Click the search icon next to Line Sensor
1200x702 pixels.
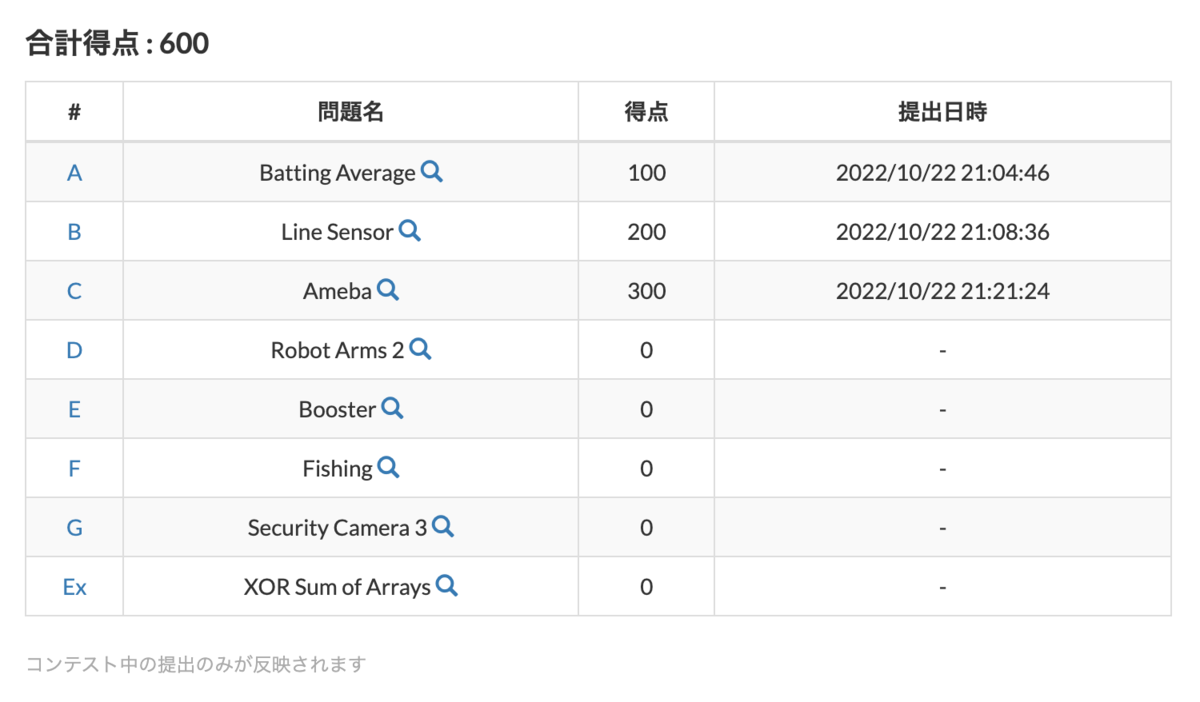pyautogui.click(x=409, y=231)
